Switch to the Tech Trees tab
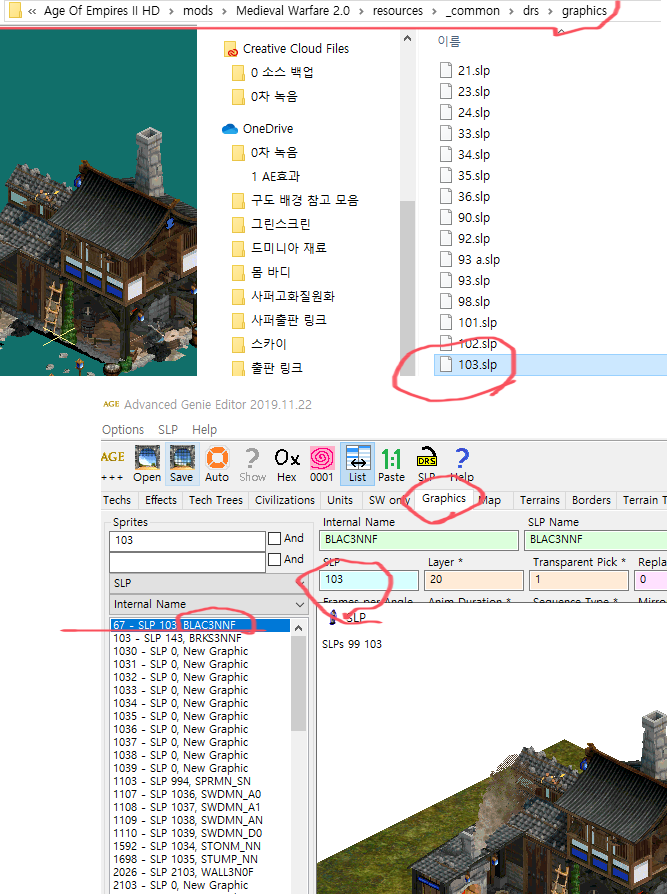The height and width of the screenshot is (894, 667). (x=215, y=500)
